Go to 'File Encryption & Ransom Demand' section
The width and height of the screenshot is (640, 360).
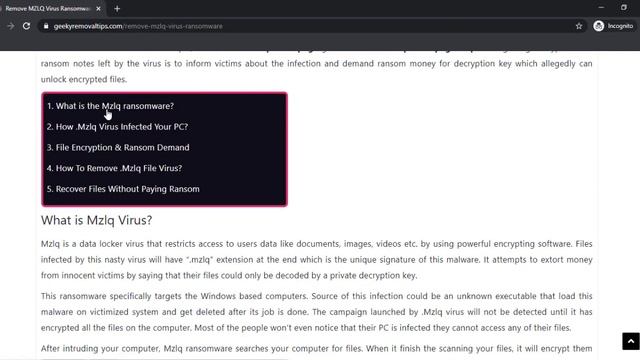tap(118, 148)
